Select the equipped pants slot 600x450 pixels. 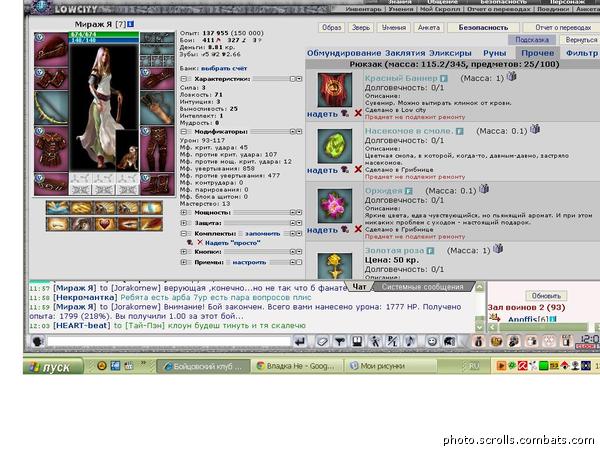(157, 149)
